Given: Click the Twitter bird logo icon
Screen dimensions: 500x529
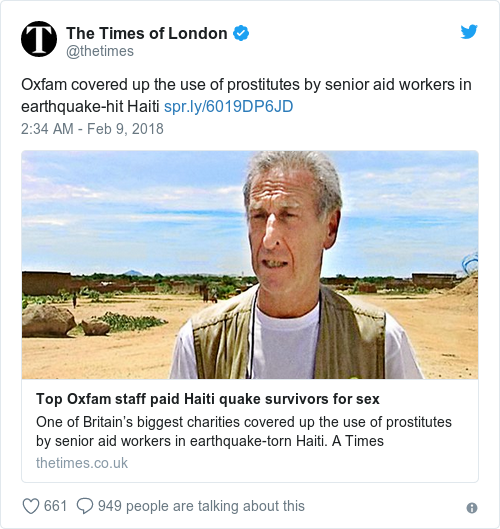Looking at the screenshot, I should (469, 32).
